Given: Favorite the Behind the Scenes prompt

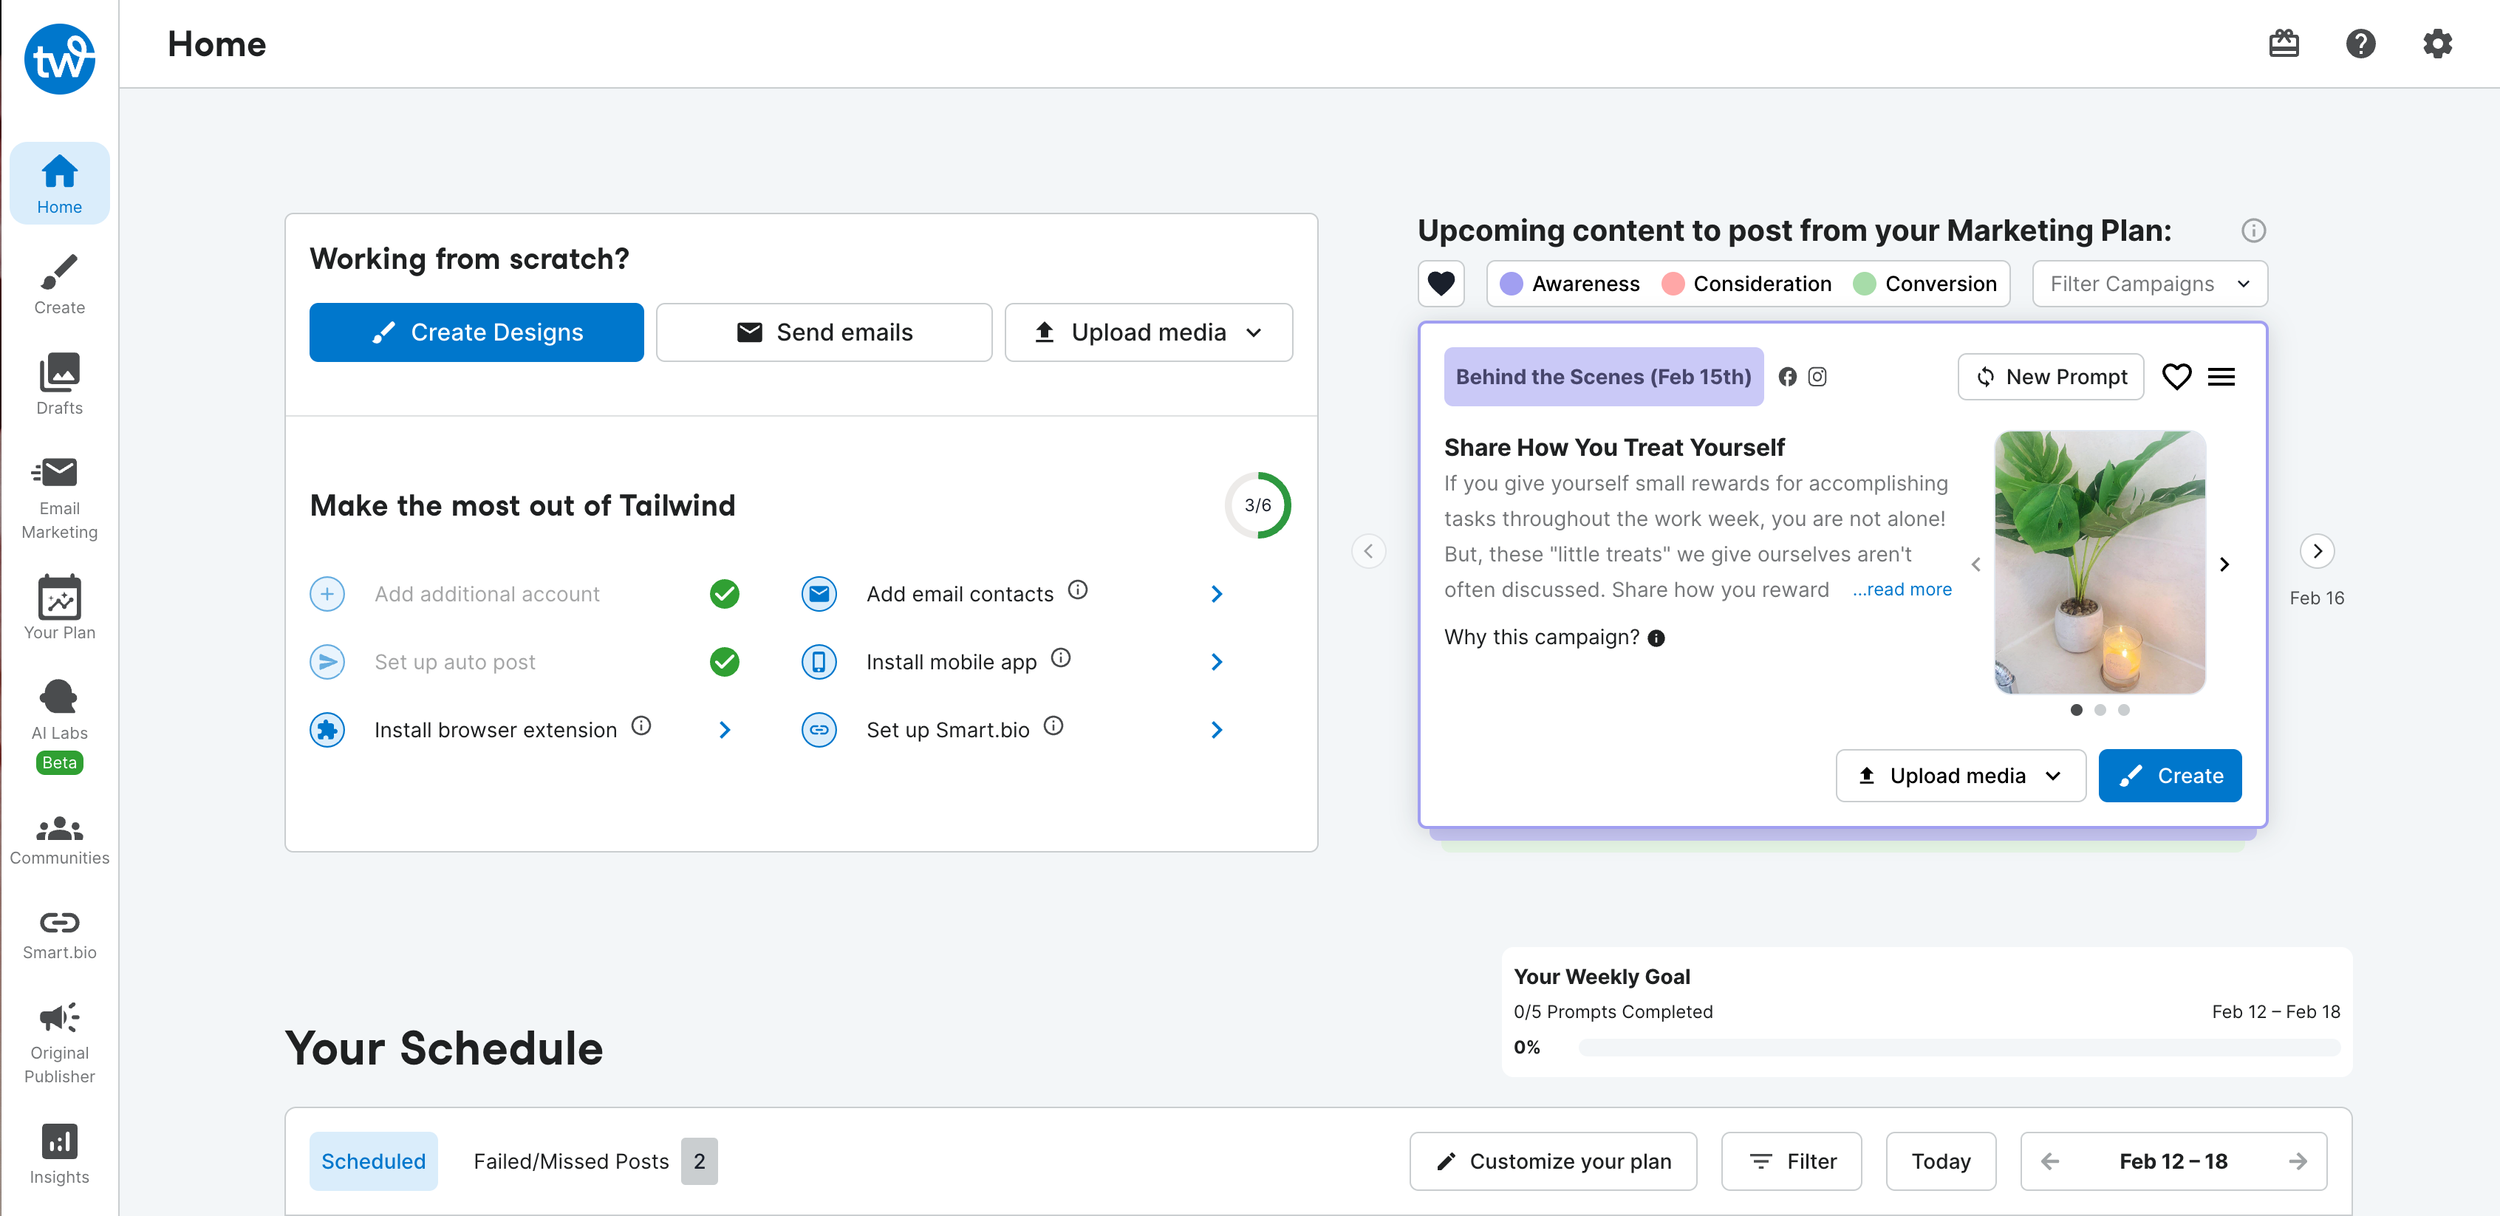Looking at the screenshot, I should click(2176, 377).
